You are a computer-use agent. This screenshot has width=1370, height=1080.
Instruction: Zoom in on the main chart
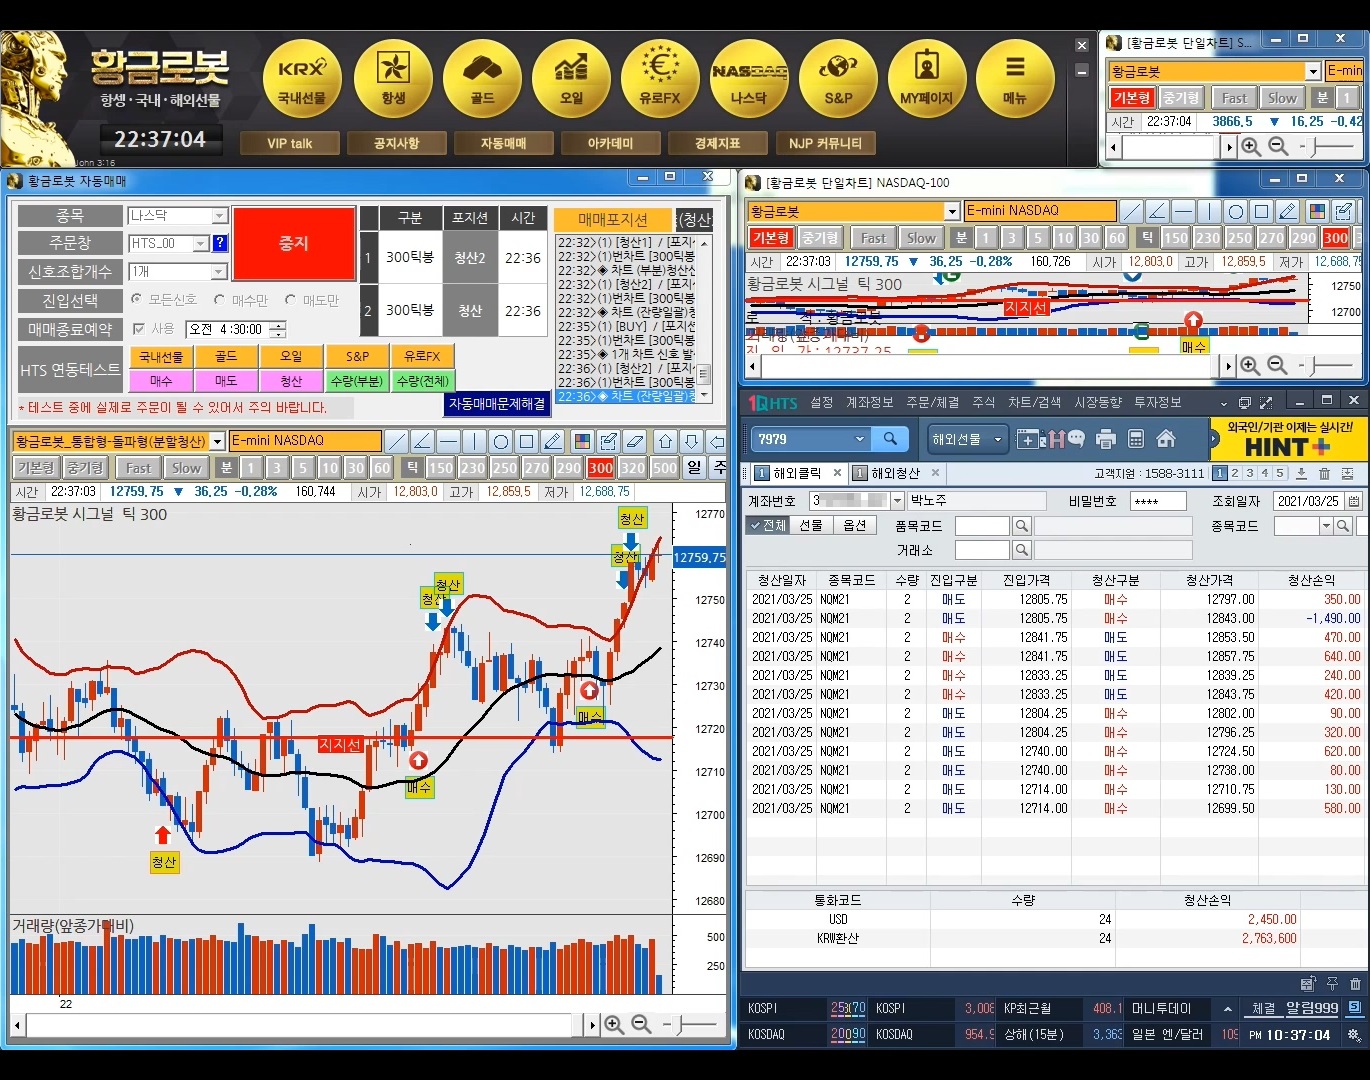tap(614, 1025)
